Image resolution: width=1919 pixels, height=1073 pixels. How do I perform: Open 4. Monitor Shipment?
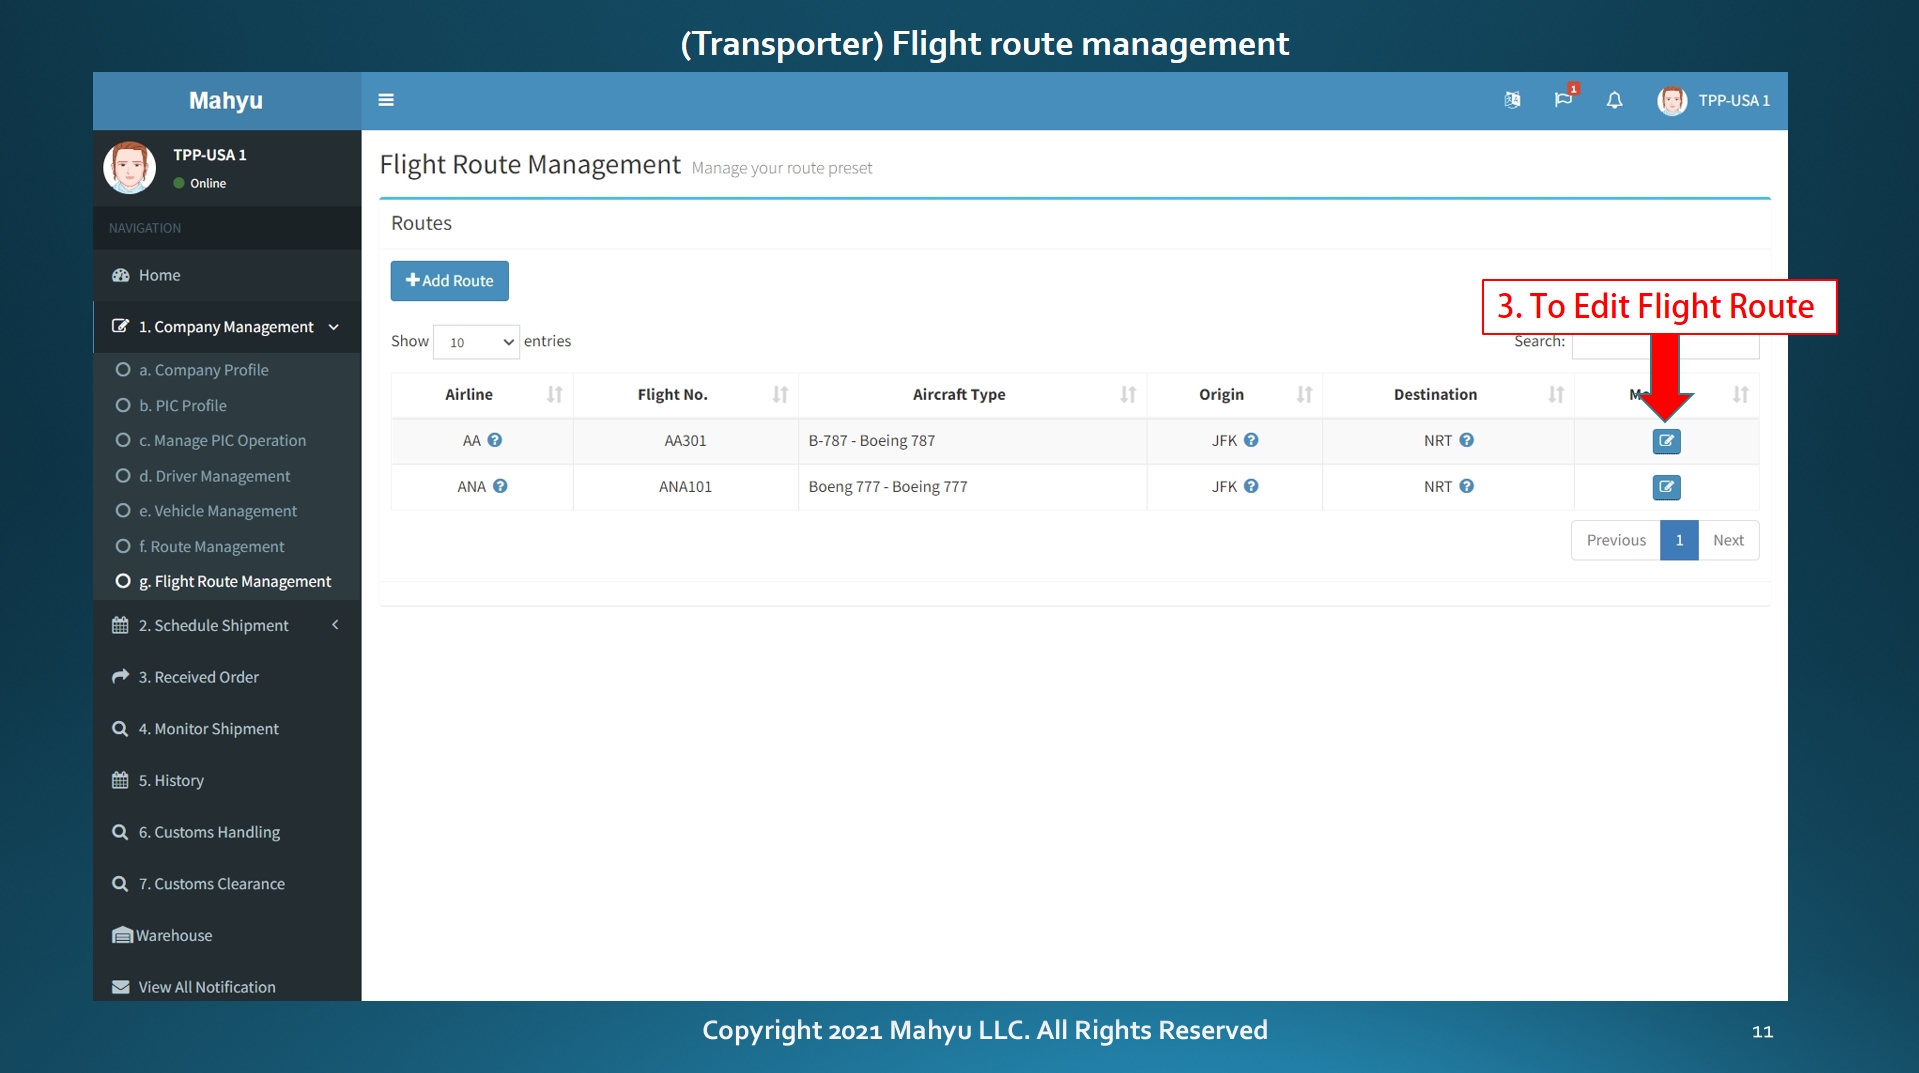[x=227, y=729]
